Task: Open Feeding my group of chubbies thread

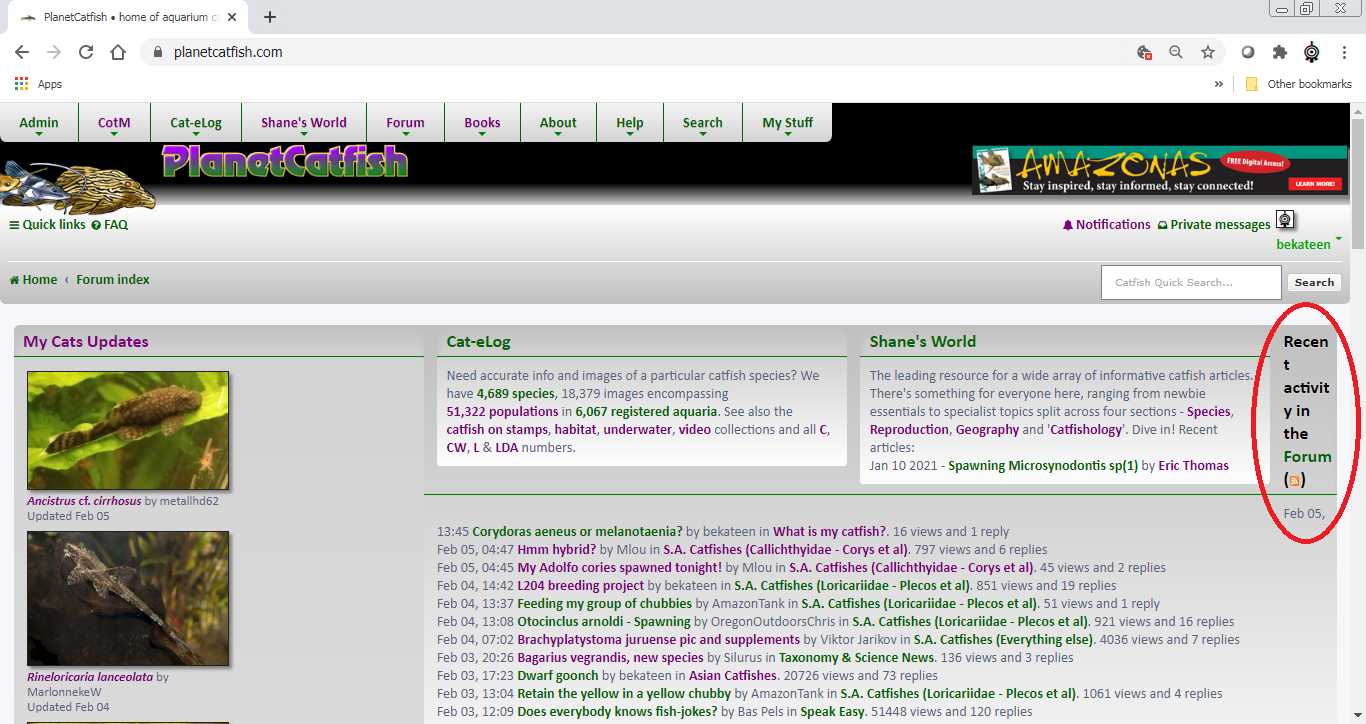Action: click(605, 604)
